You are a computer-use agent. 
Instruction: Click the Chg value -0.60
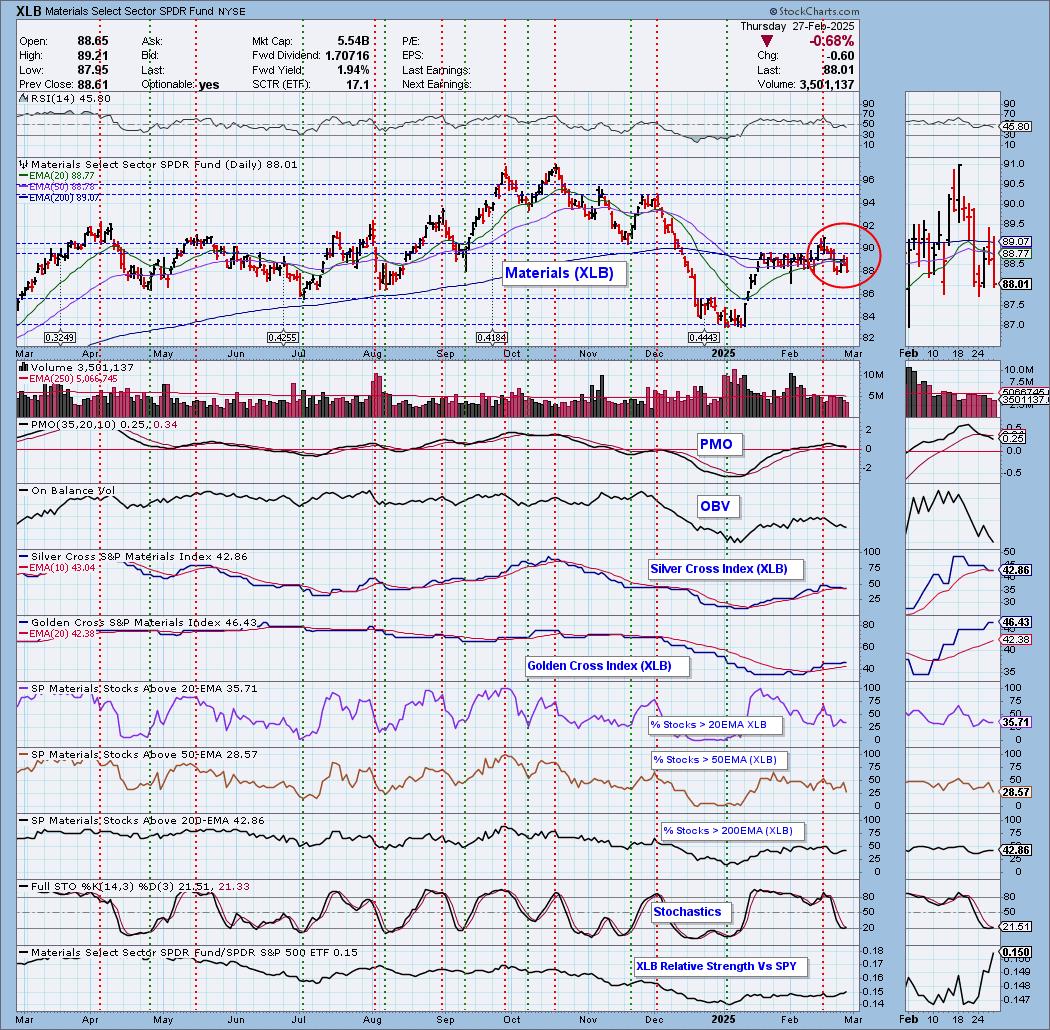click(841, 56)
